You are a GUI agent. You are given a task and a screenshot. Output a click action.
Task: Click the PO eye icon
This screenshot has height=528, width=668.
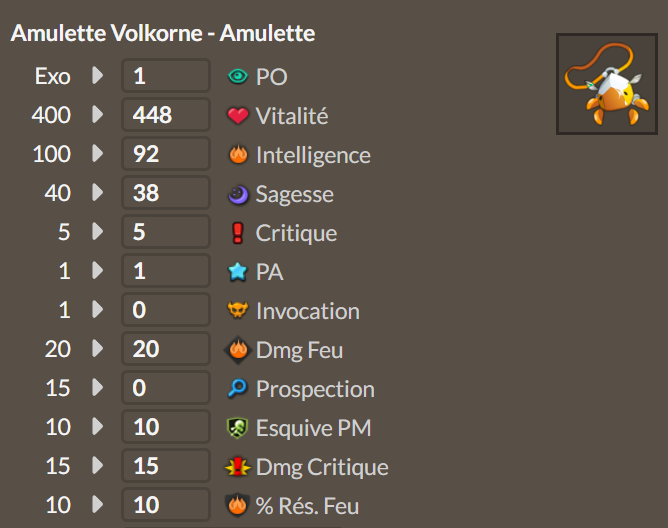(x=238, y=76)
